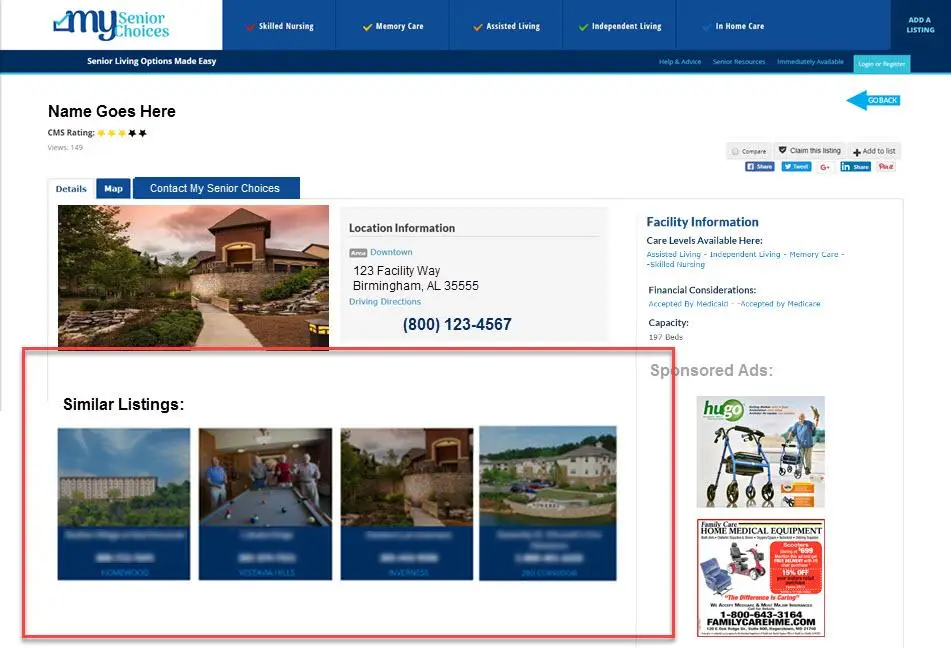The height and width of the screenshot is (648, 951).
Task: Share listing on Google Plus
Action: (x=825, y=167)
